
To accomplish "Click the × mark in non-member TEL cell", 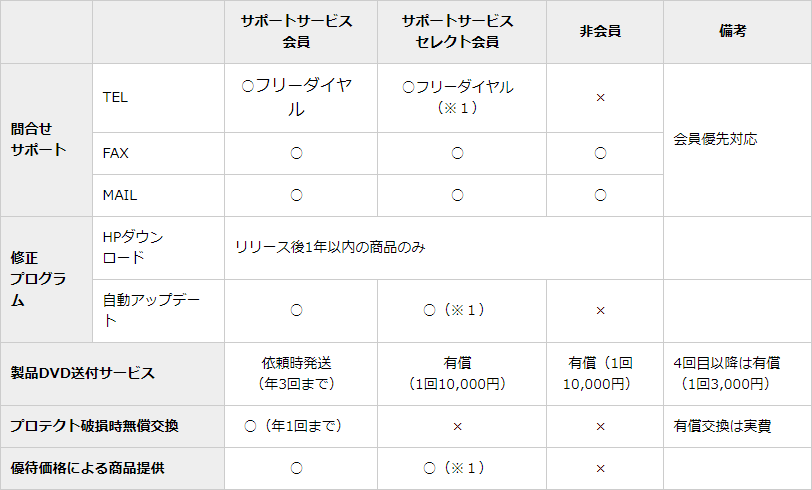I will 600,98.
